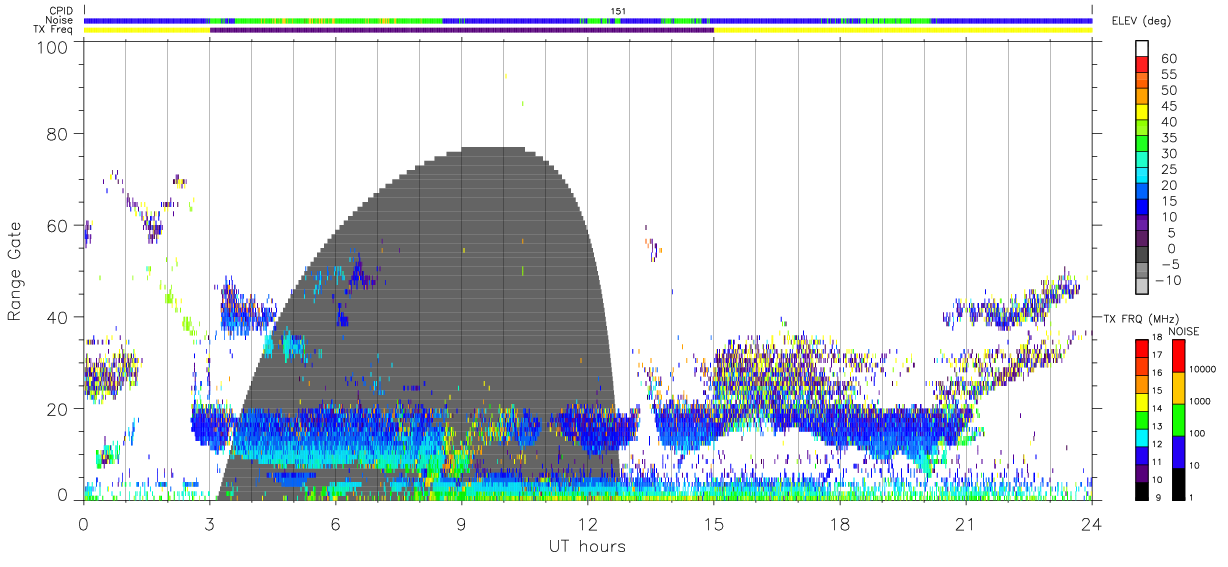
Task: Pick the light gray bottom ELEV colorbar segment
Action: click(x=1143, y=288)
